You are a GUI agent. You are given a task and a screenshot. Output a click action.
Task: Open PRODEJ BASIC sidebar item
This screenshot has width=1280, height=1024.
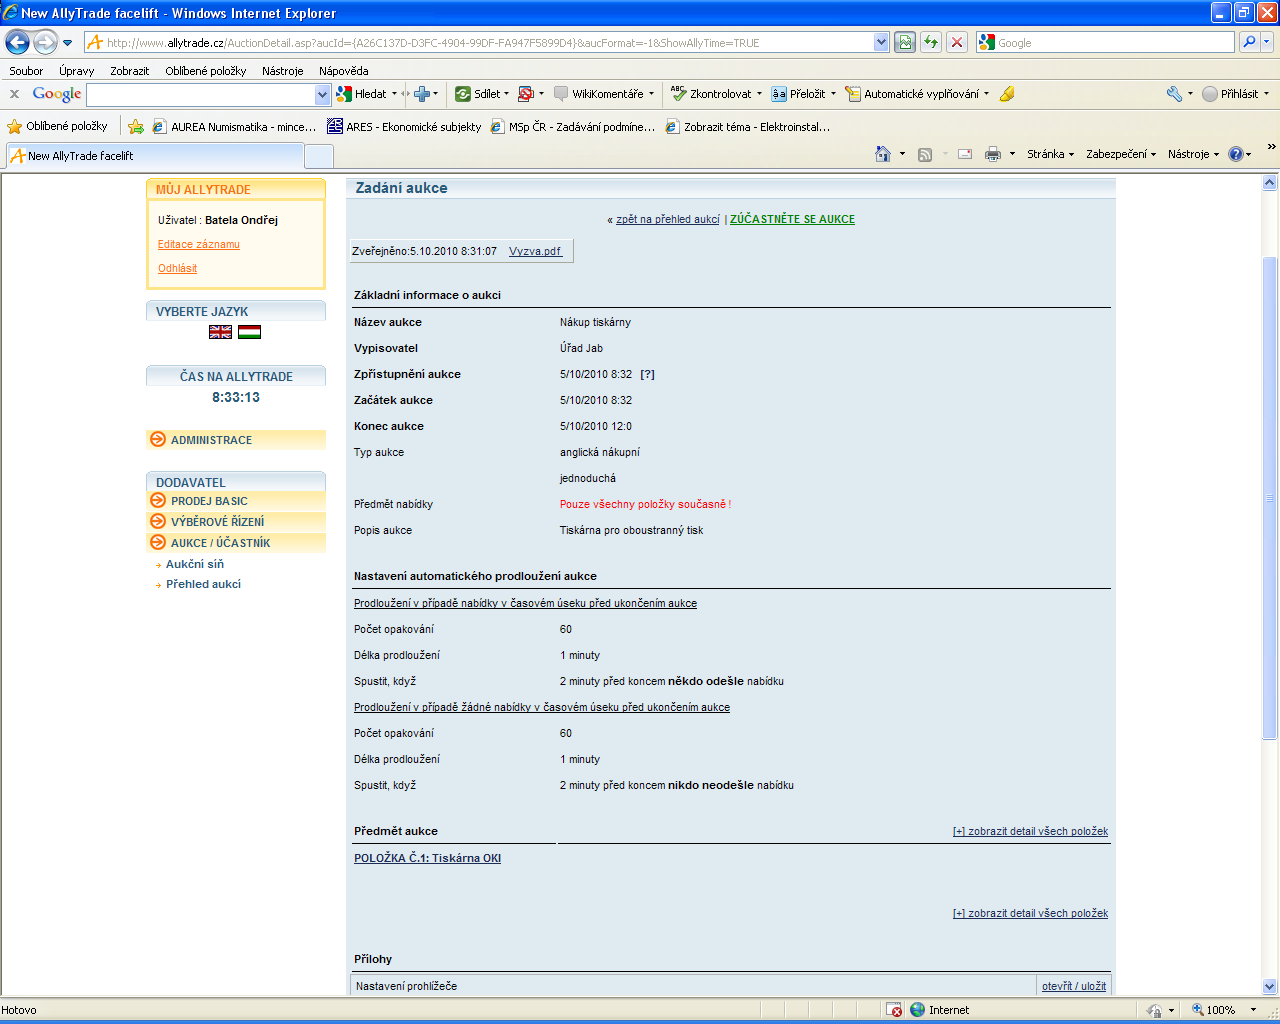pos(236,501)
